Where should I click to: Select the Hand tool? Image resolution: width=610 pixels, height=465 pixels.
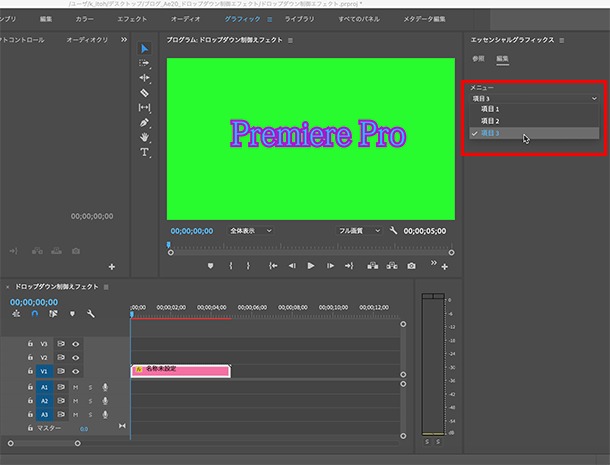144,137
